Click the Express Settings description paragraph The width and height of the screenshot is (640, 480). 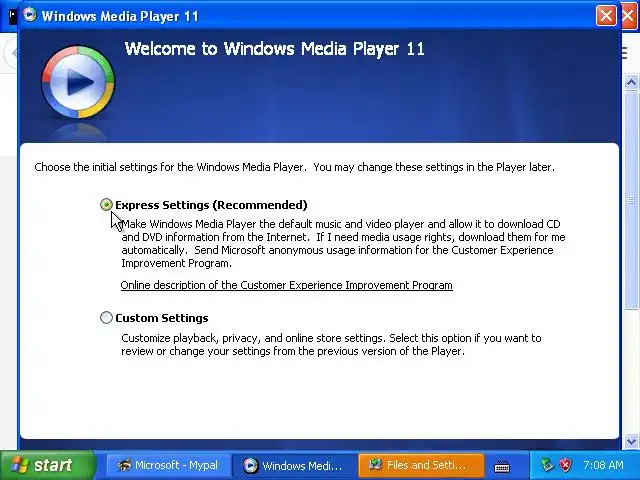point(343,243)
